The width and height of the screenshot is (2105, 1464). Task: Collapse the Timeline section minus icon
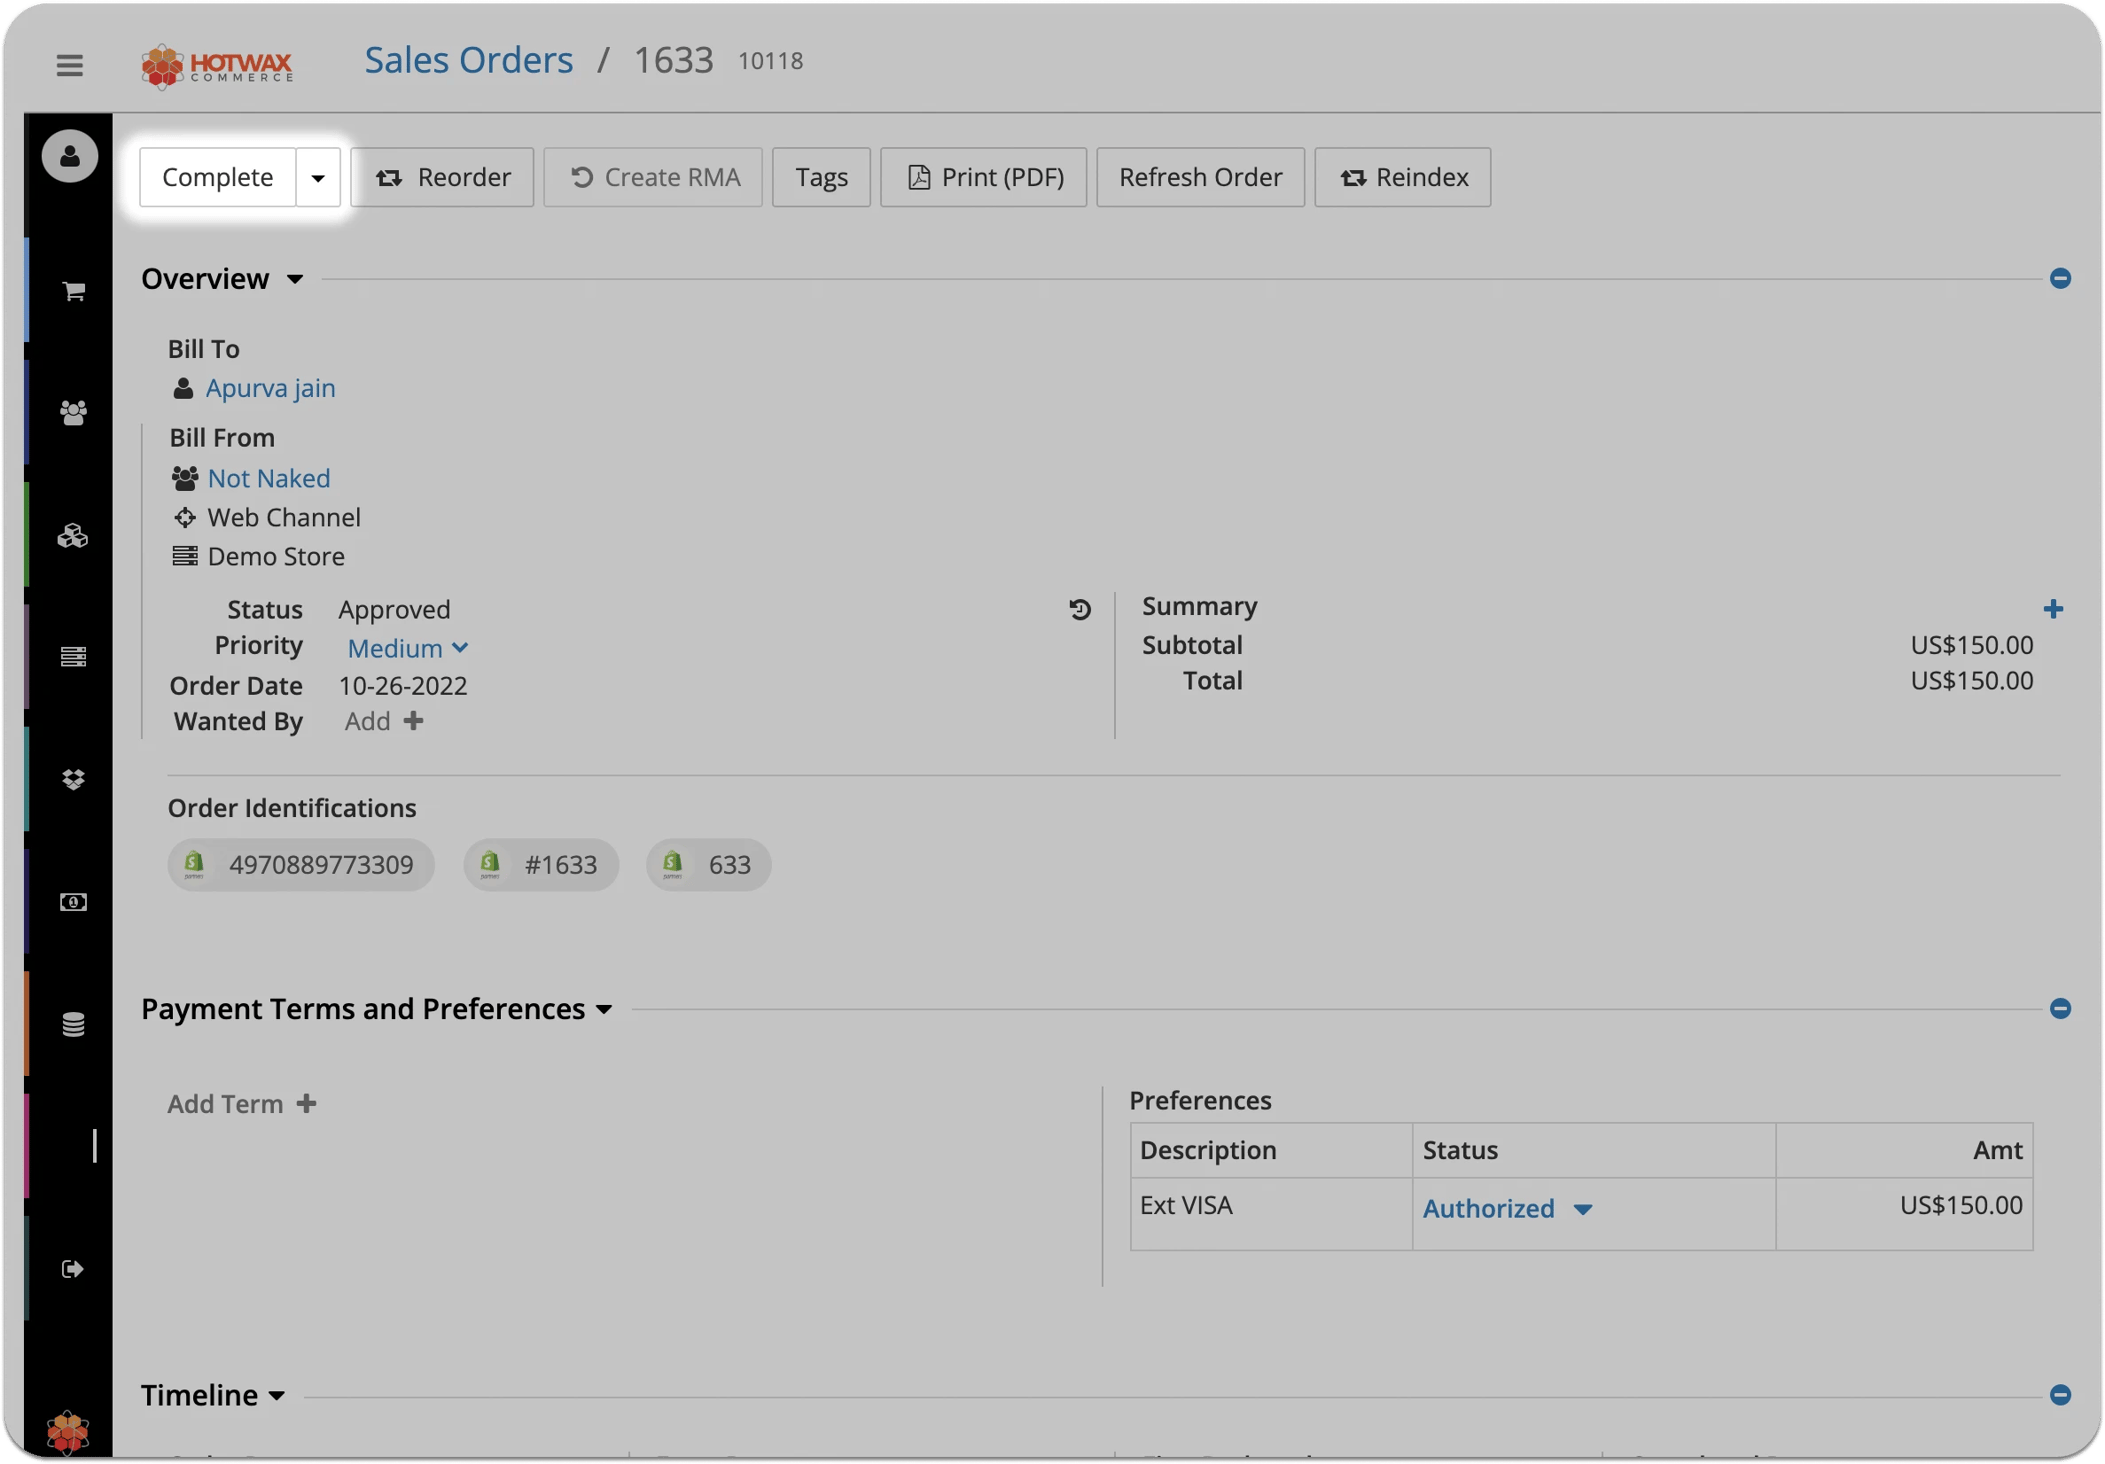2060,1394
